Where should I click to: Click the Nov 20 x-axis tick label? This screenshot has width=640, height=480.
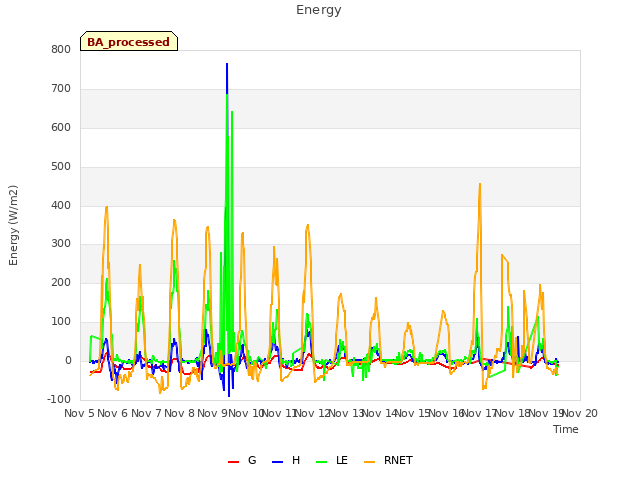pos(580,413)
